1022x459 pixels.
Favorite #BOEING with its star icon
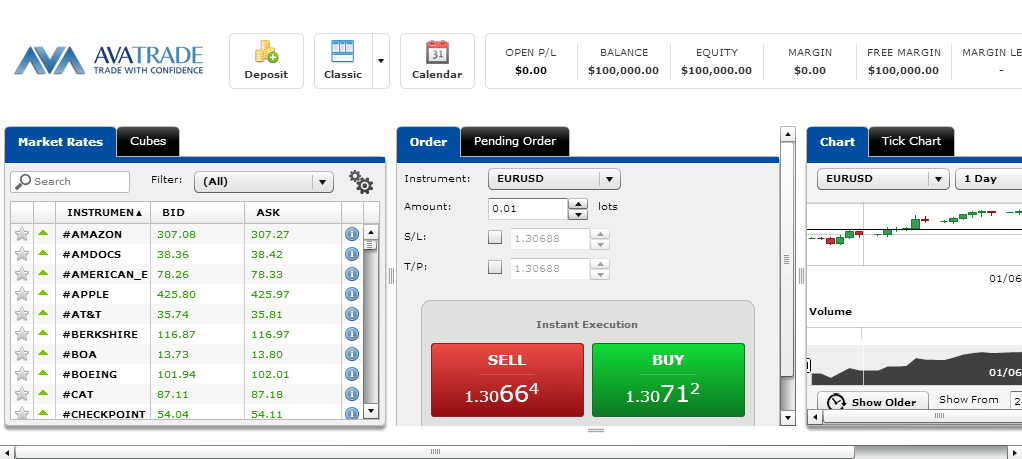pos(22,374)
